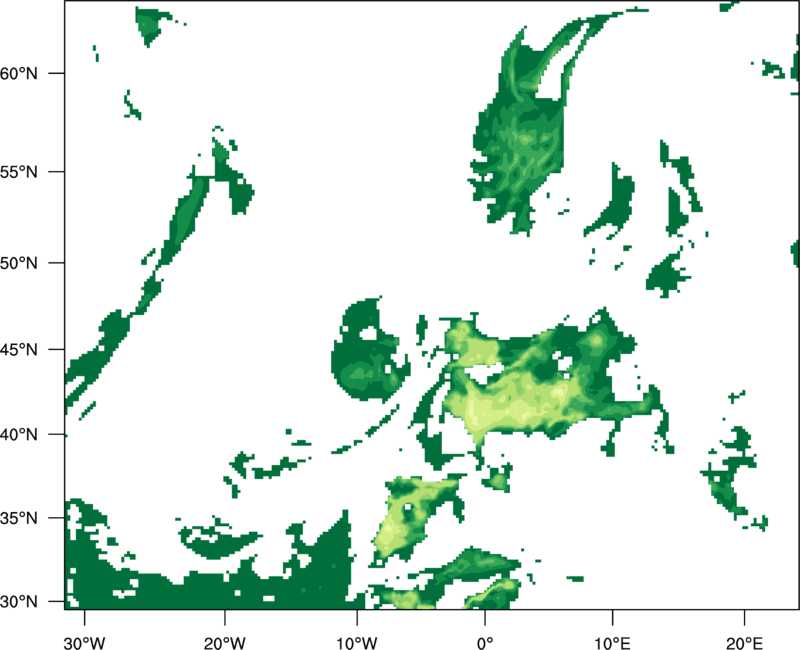Click the 35°N latitude label
The height and width of the screenshot is (650, 800).
[x=19, y=518]
